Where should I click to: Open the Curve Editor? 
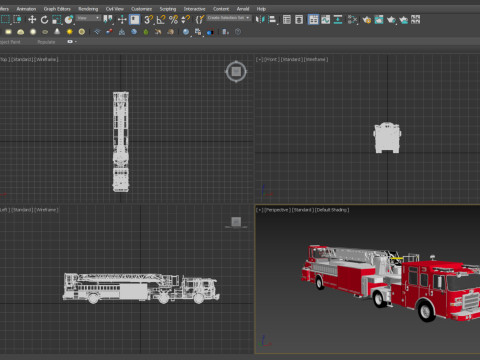(325, 20)
